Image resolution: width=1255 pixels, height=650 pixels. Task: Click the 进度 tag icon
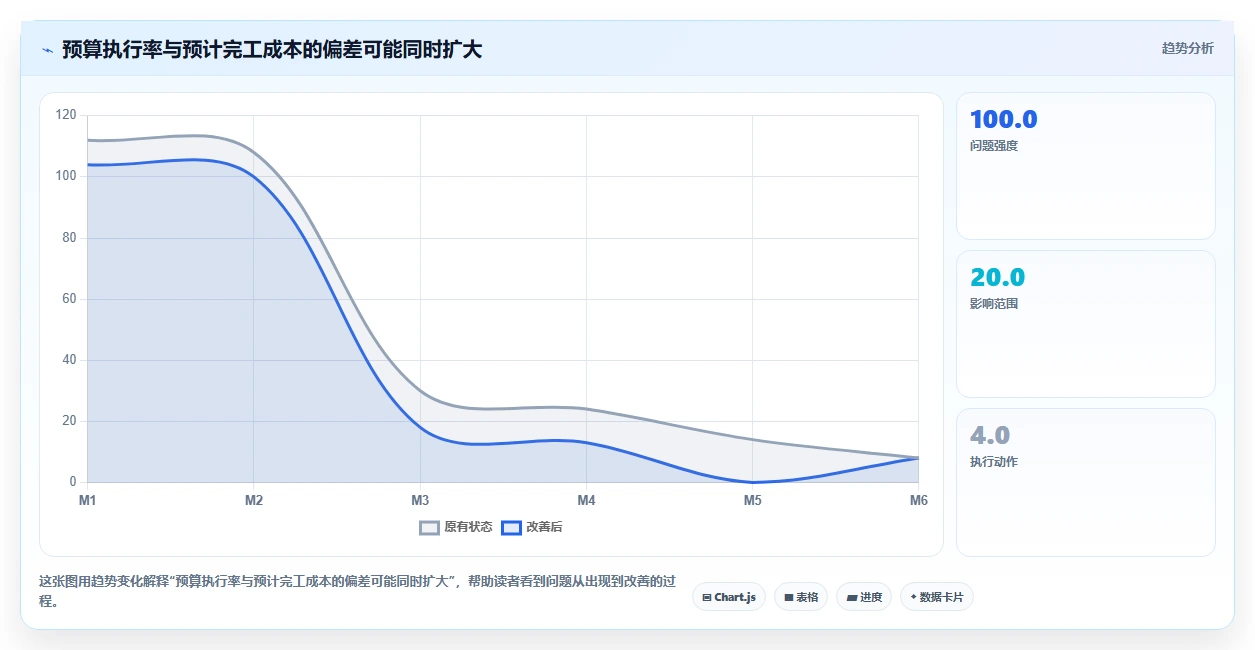(851, 597)
